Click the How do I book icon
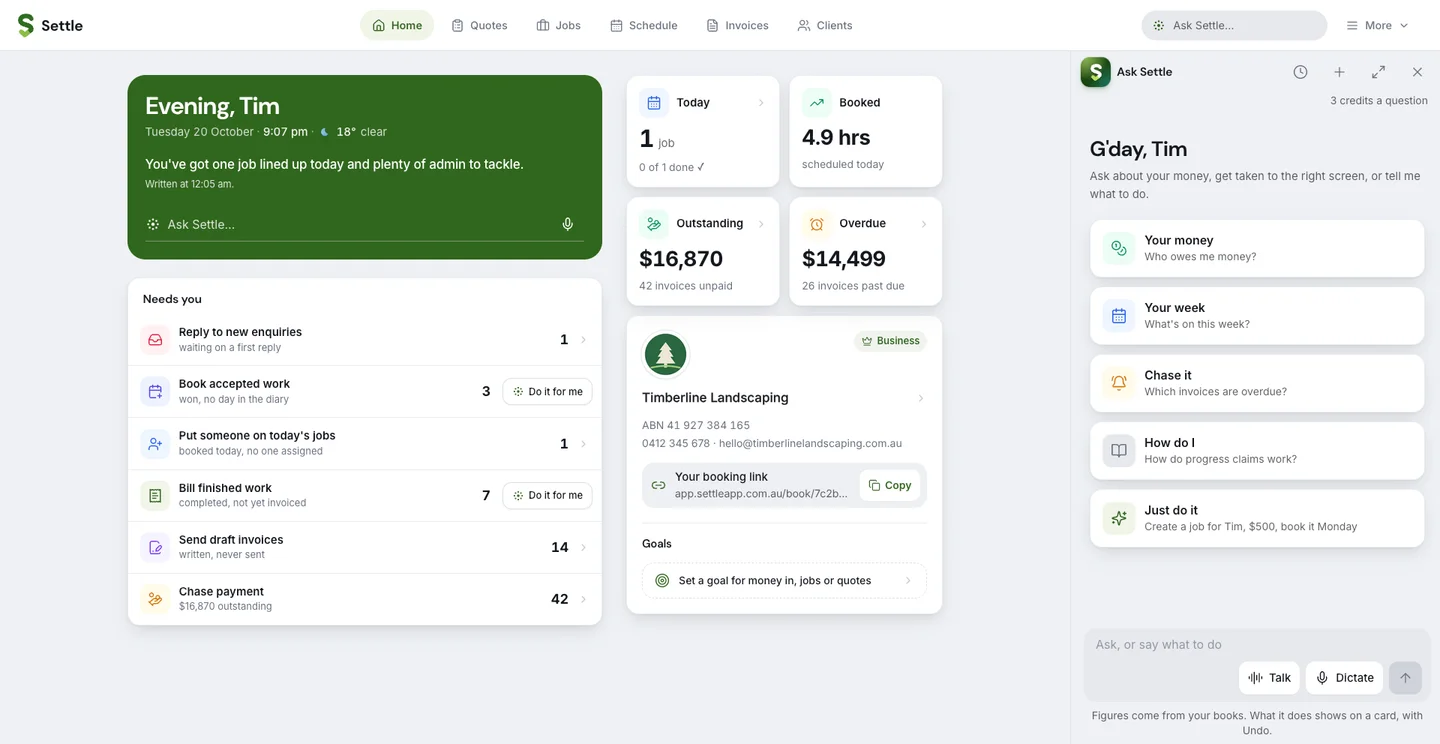This screenshot has height=744, width=1440. click(1119, 451)
